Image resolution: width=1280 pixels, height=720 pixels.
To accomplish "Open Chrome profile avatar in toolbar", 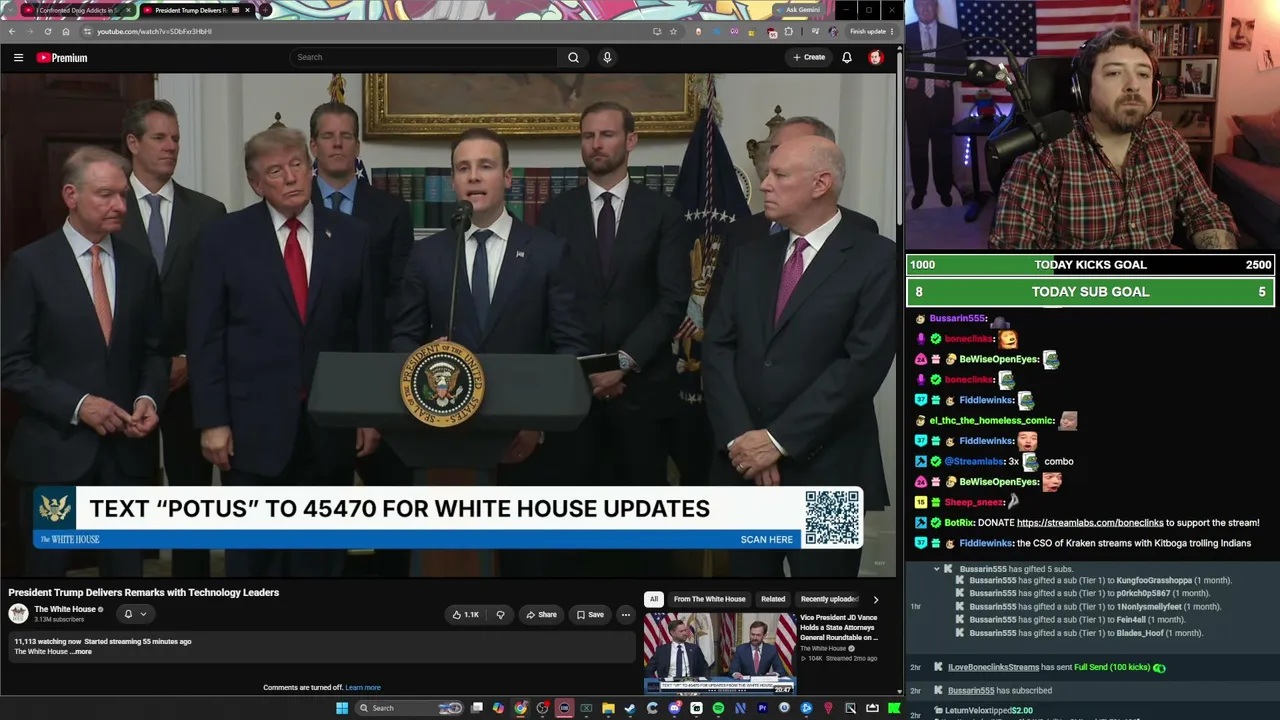I will pyautogui.click(x=833, y=31).
